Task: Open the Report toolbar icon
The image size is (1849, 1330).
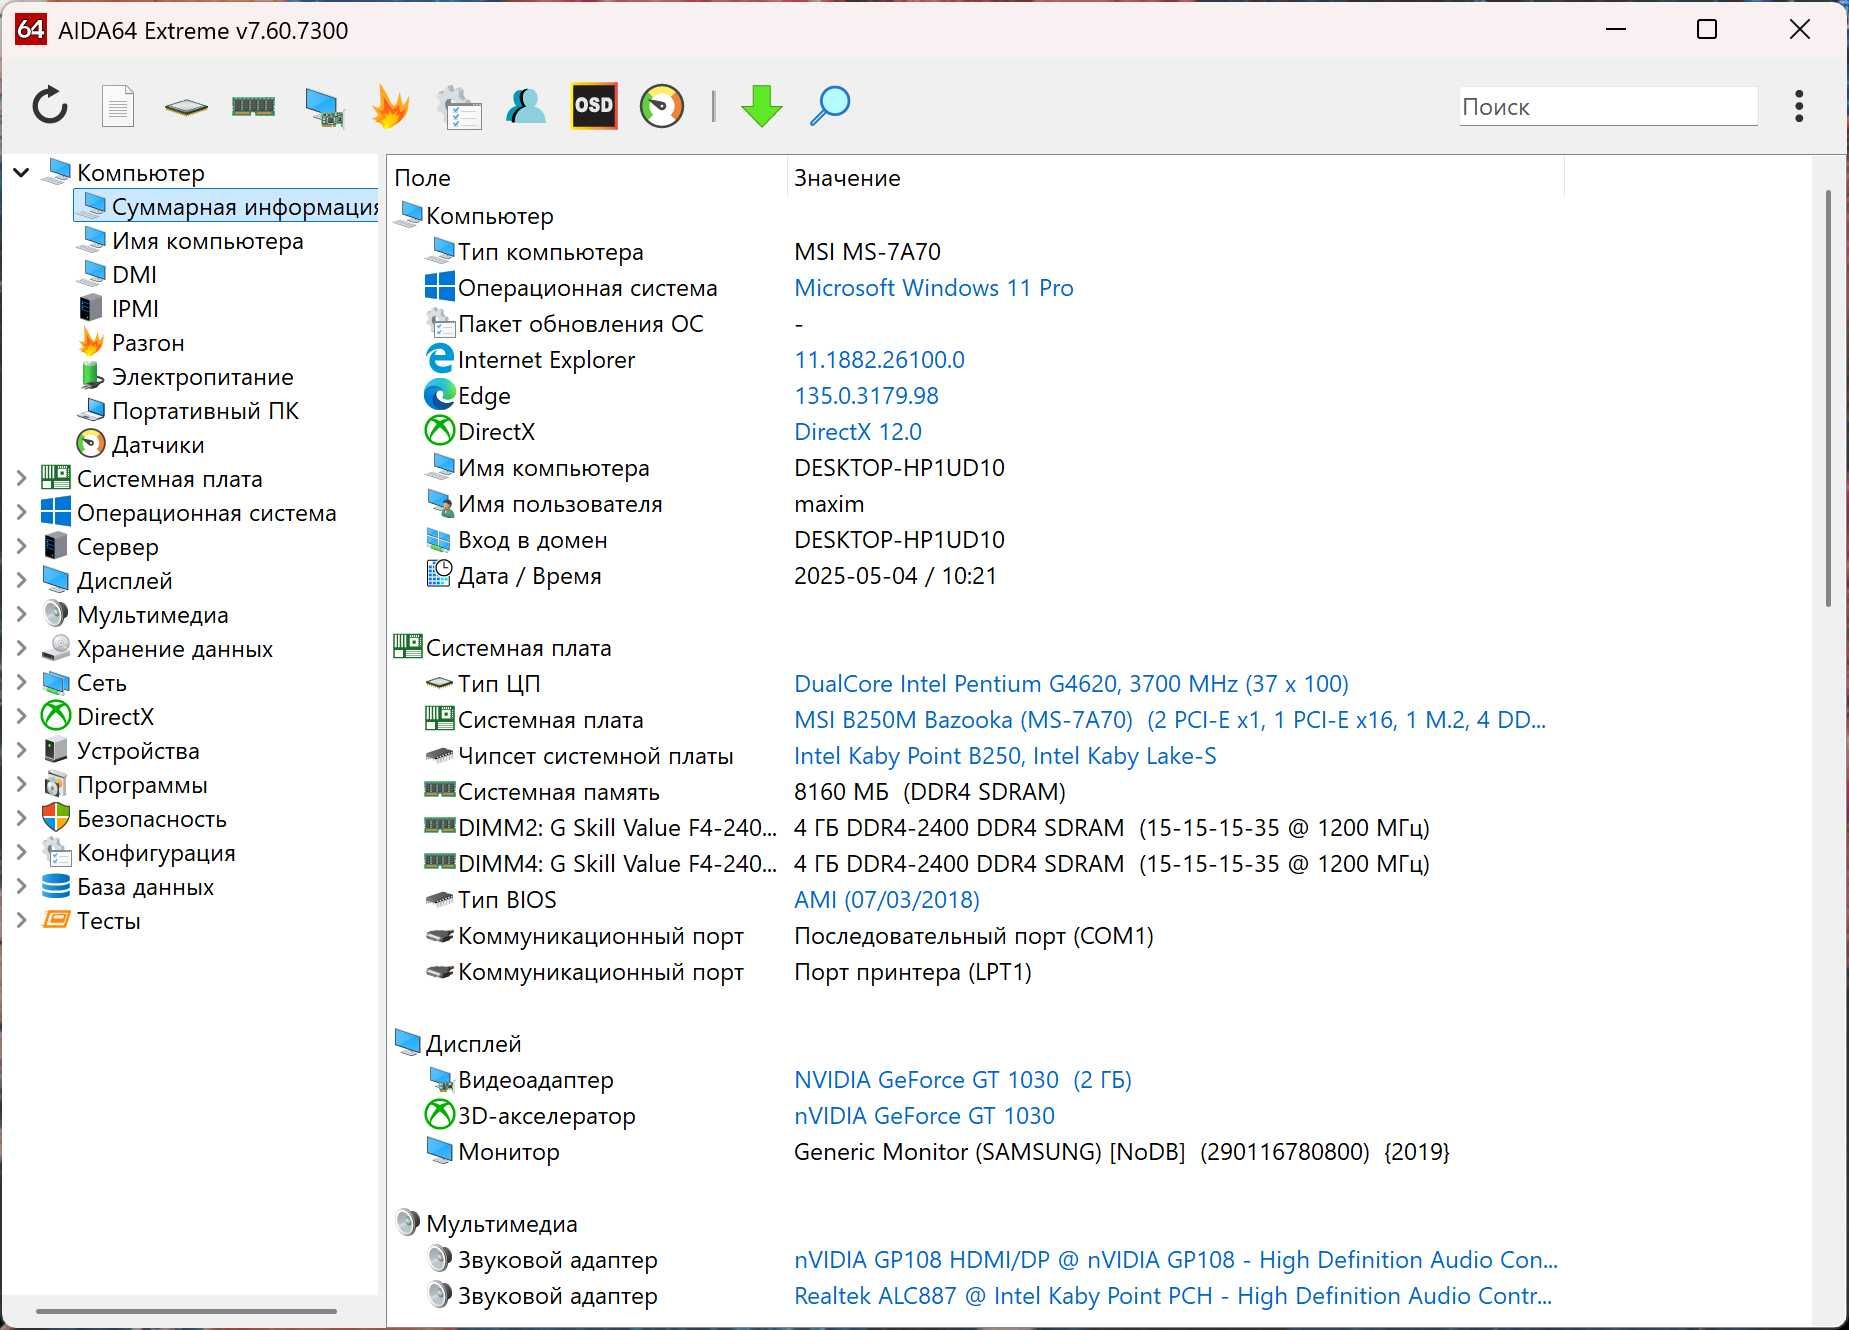Action: pos(118,106)
